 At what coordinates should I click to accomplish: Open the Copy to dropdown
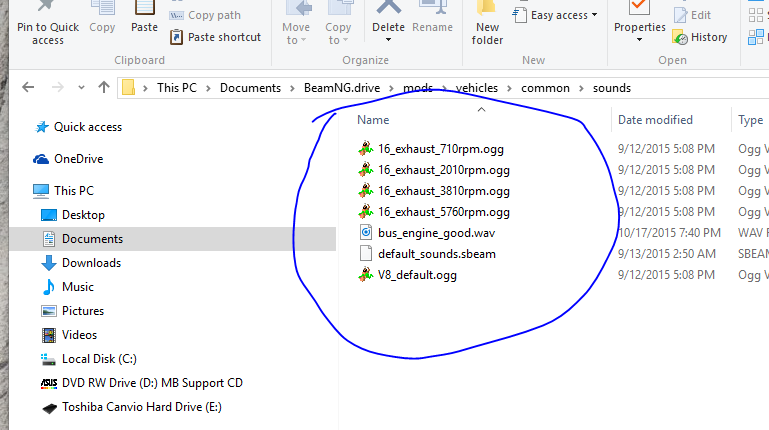[x=338, y=24]
